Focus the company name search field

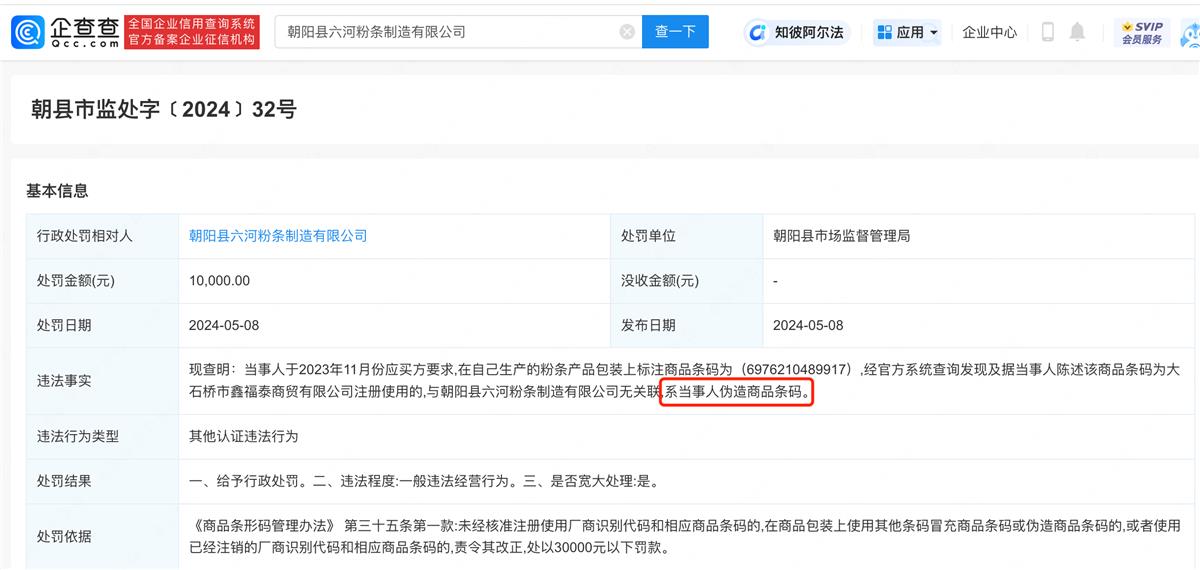click(x=450, y=32)
